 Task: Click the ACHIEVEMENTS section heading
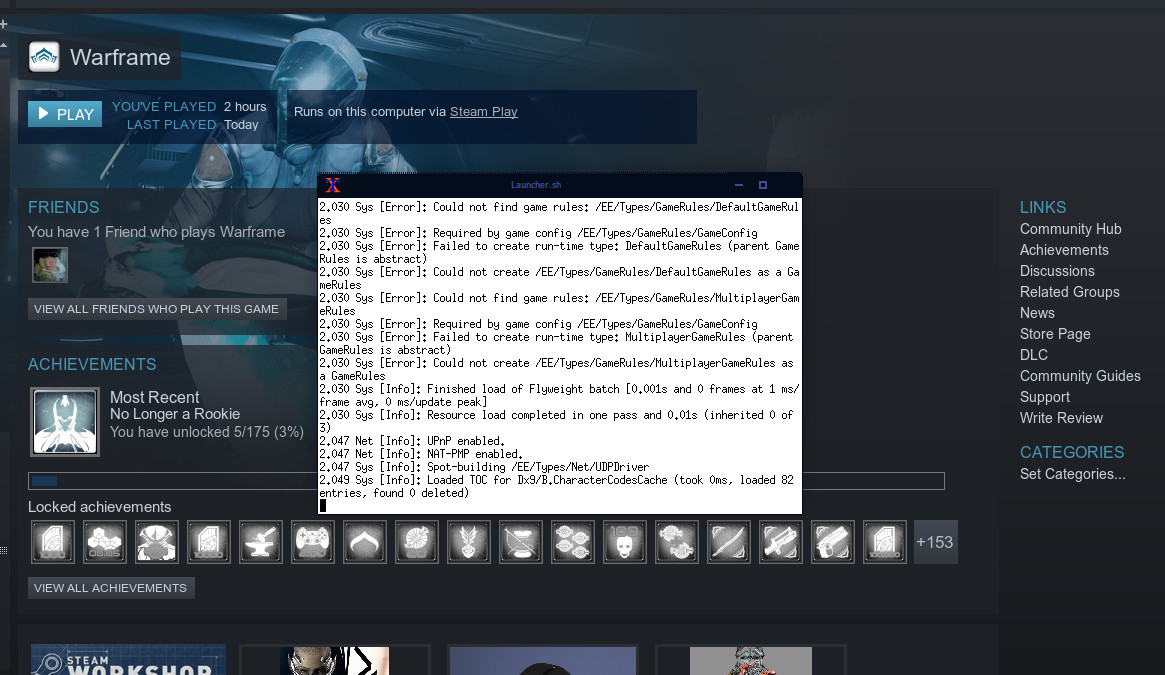click(x=92, y=364)
